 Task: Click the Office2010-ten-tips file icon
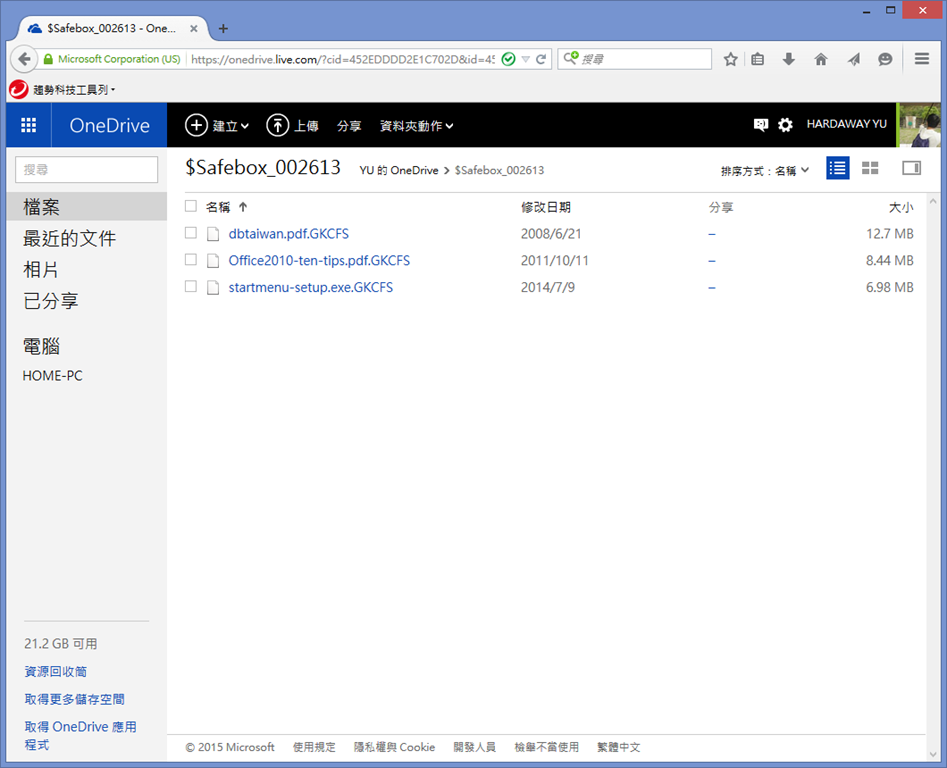tap(213, 261)
